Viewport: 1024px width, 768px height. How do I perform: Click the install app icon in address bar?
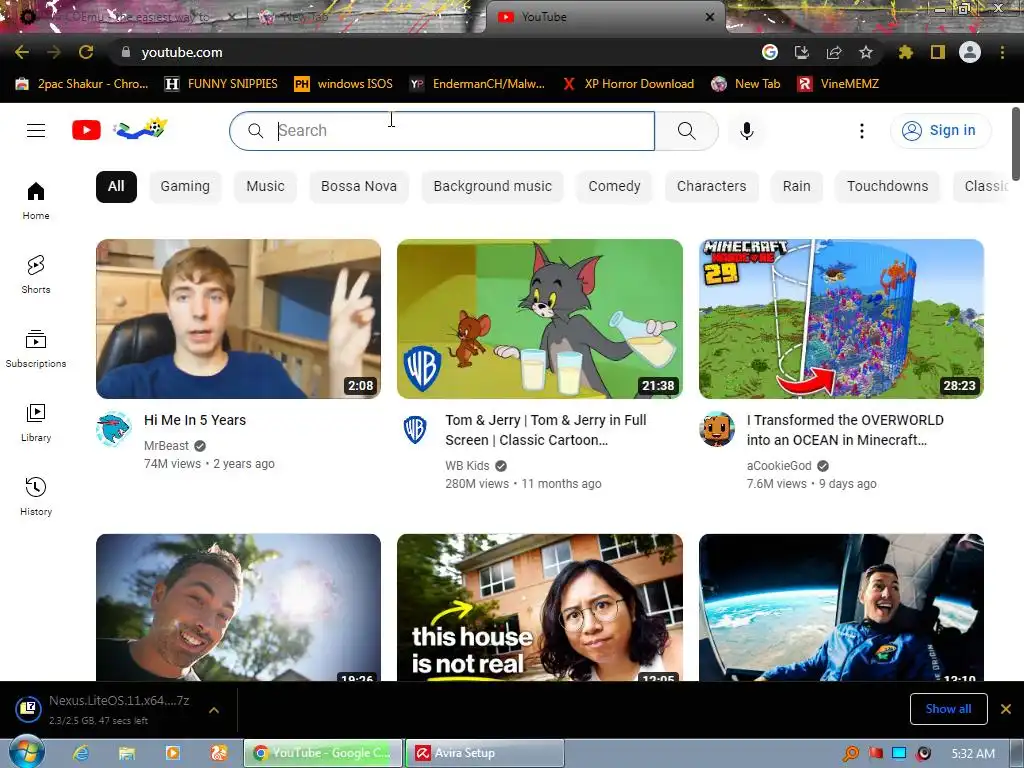tap(802, 52)
